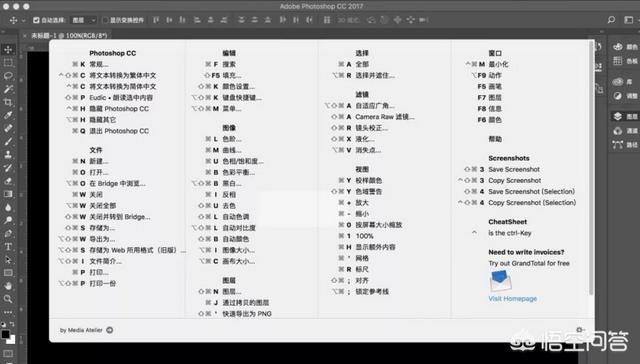Select the History Brush tool
The height and width of the screenshot is (364, 640).
coord(8,167)
